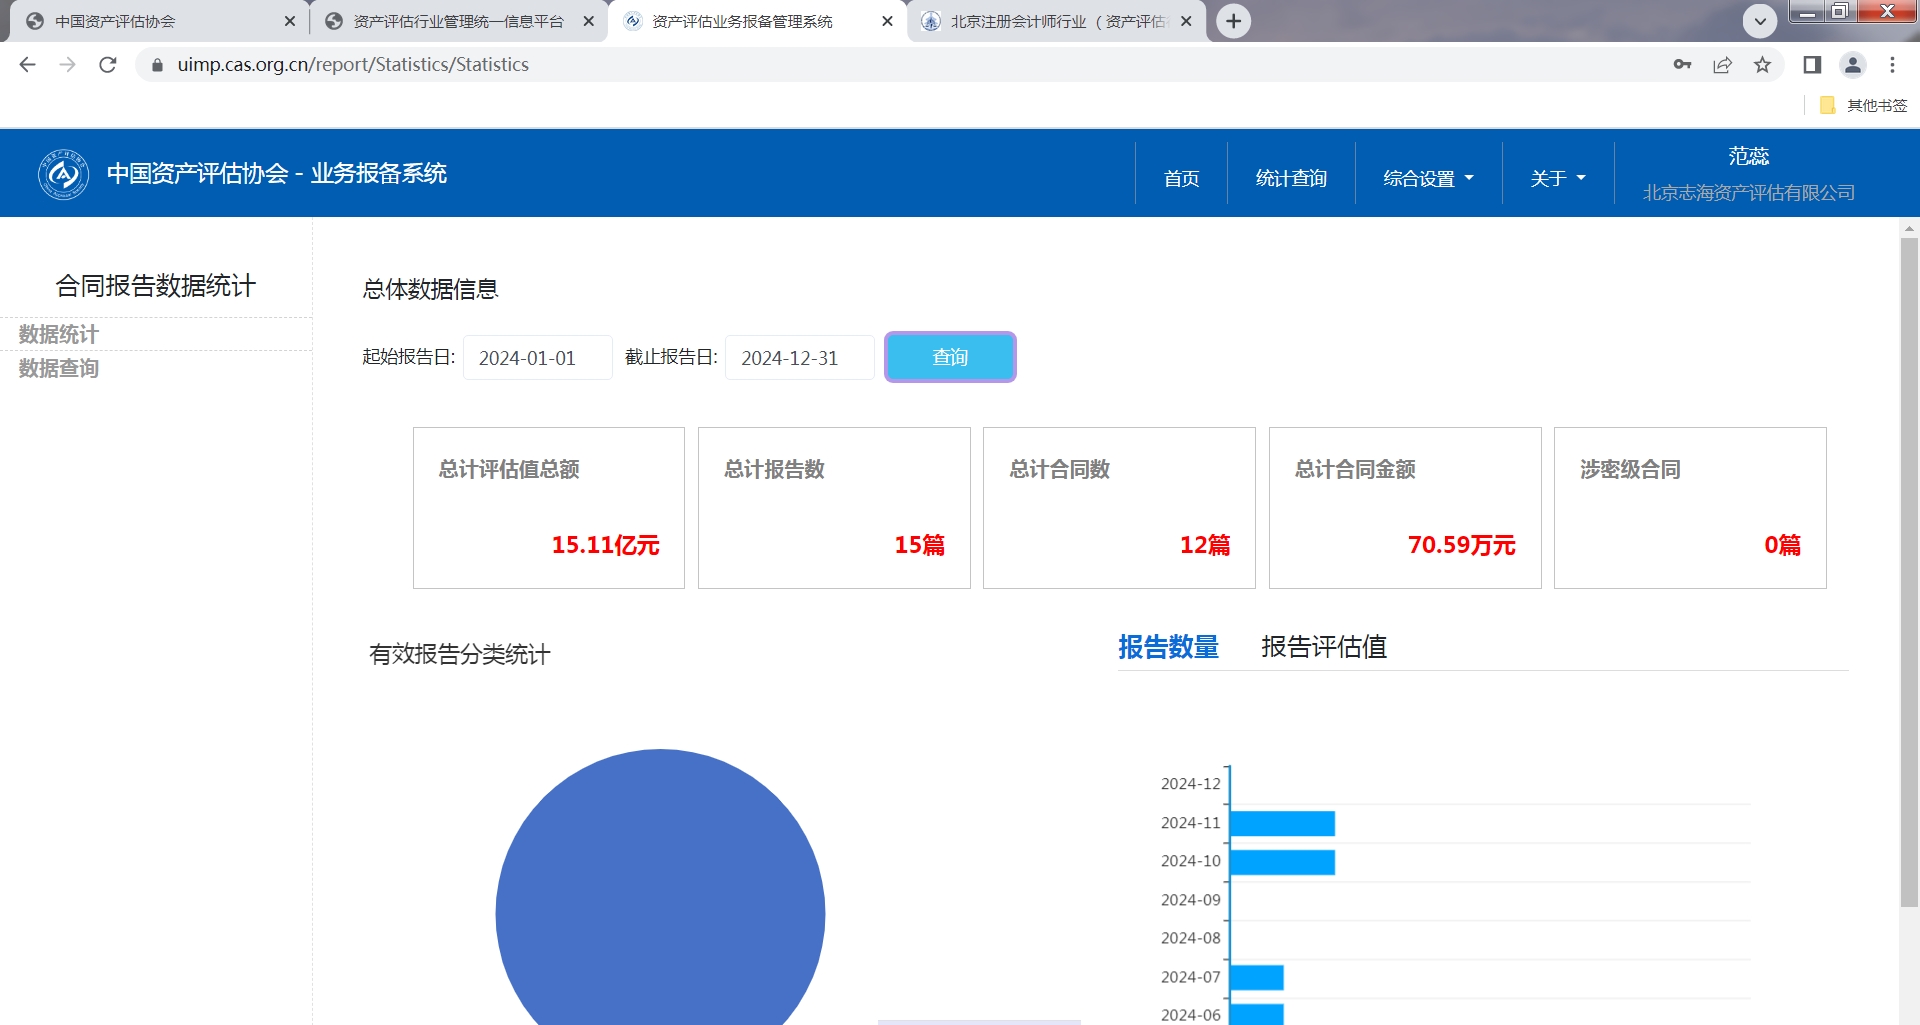
Task: Open the Chrome three-dot menu
Action: [1892, 65]
